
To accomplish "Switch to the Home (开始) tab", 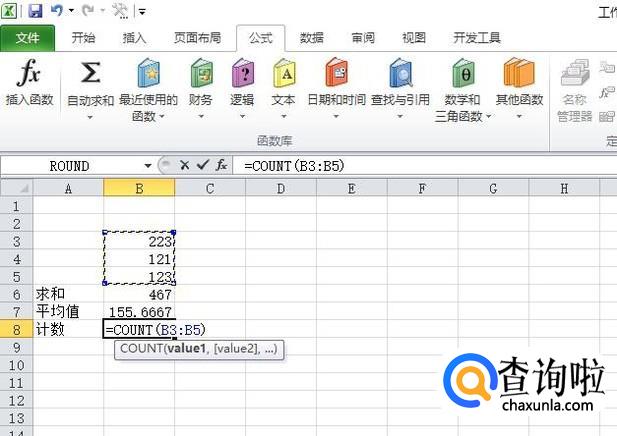I will [x=83, y=38].
